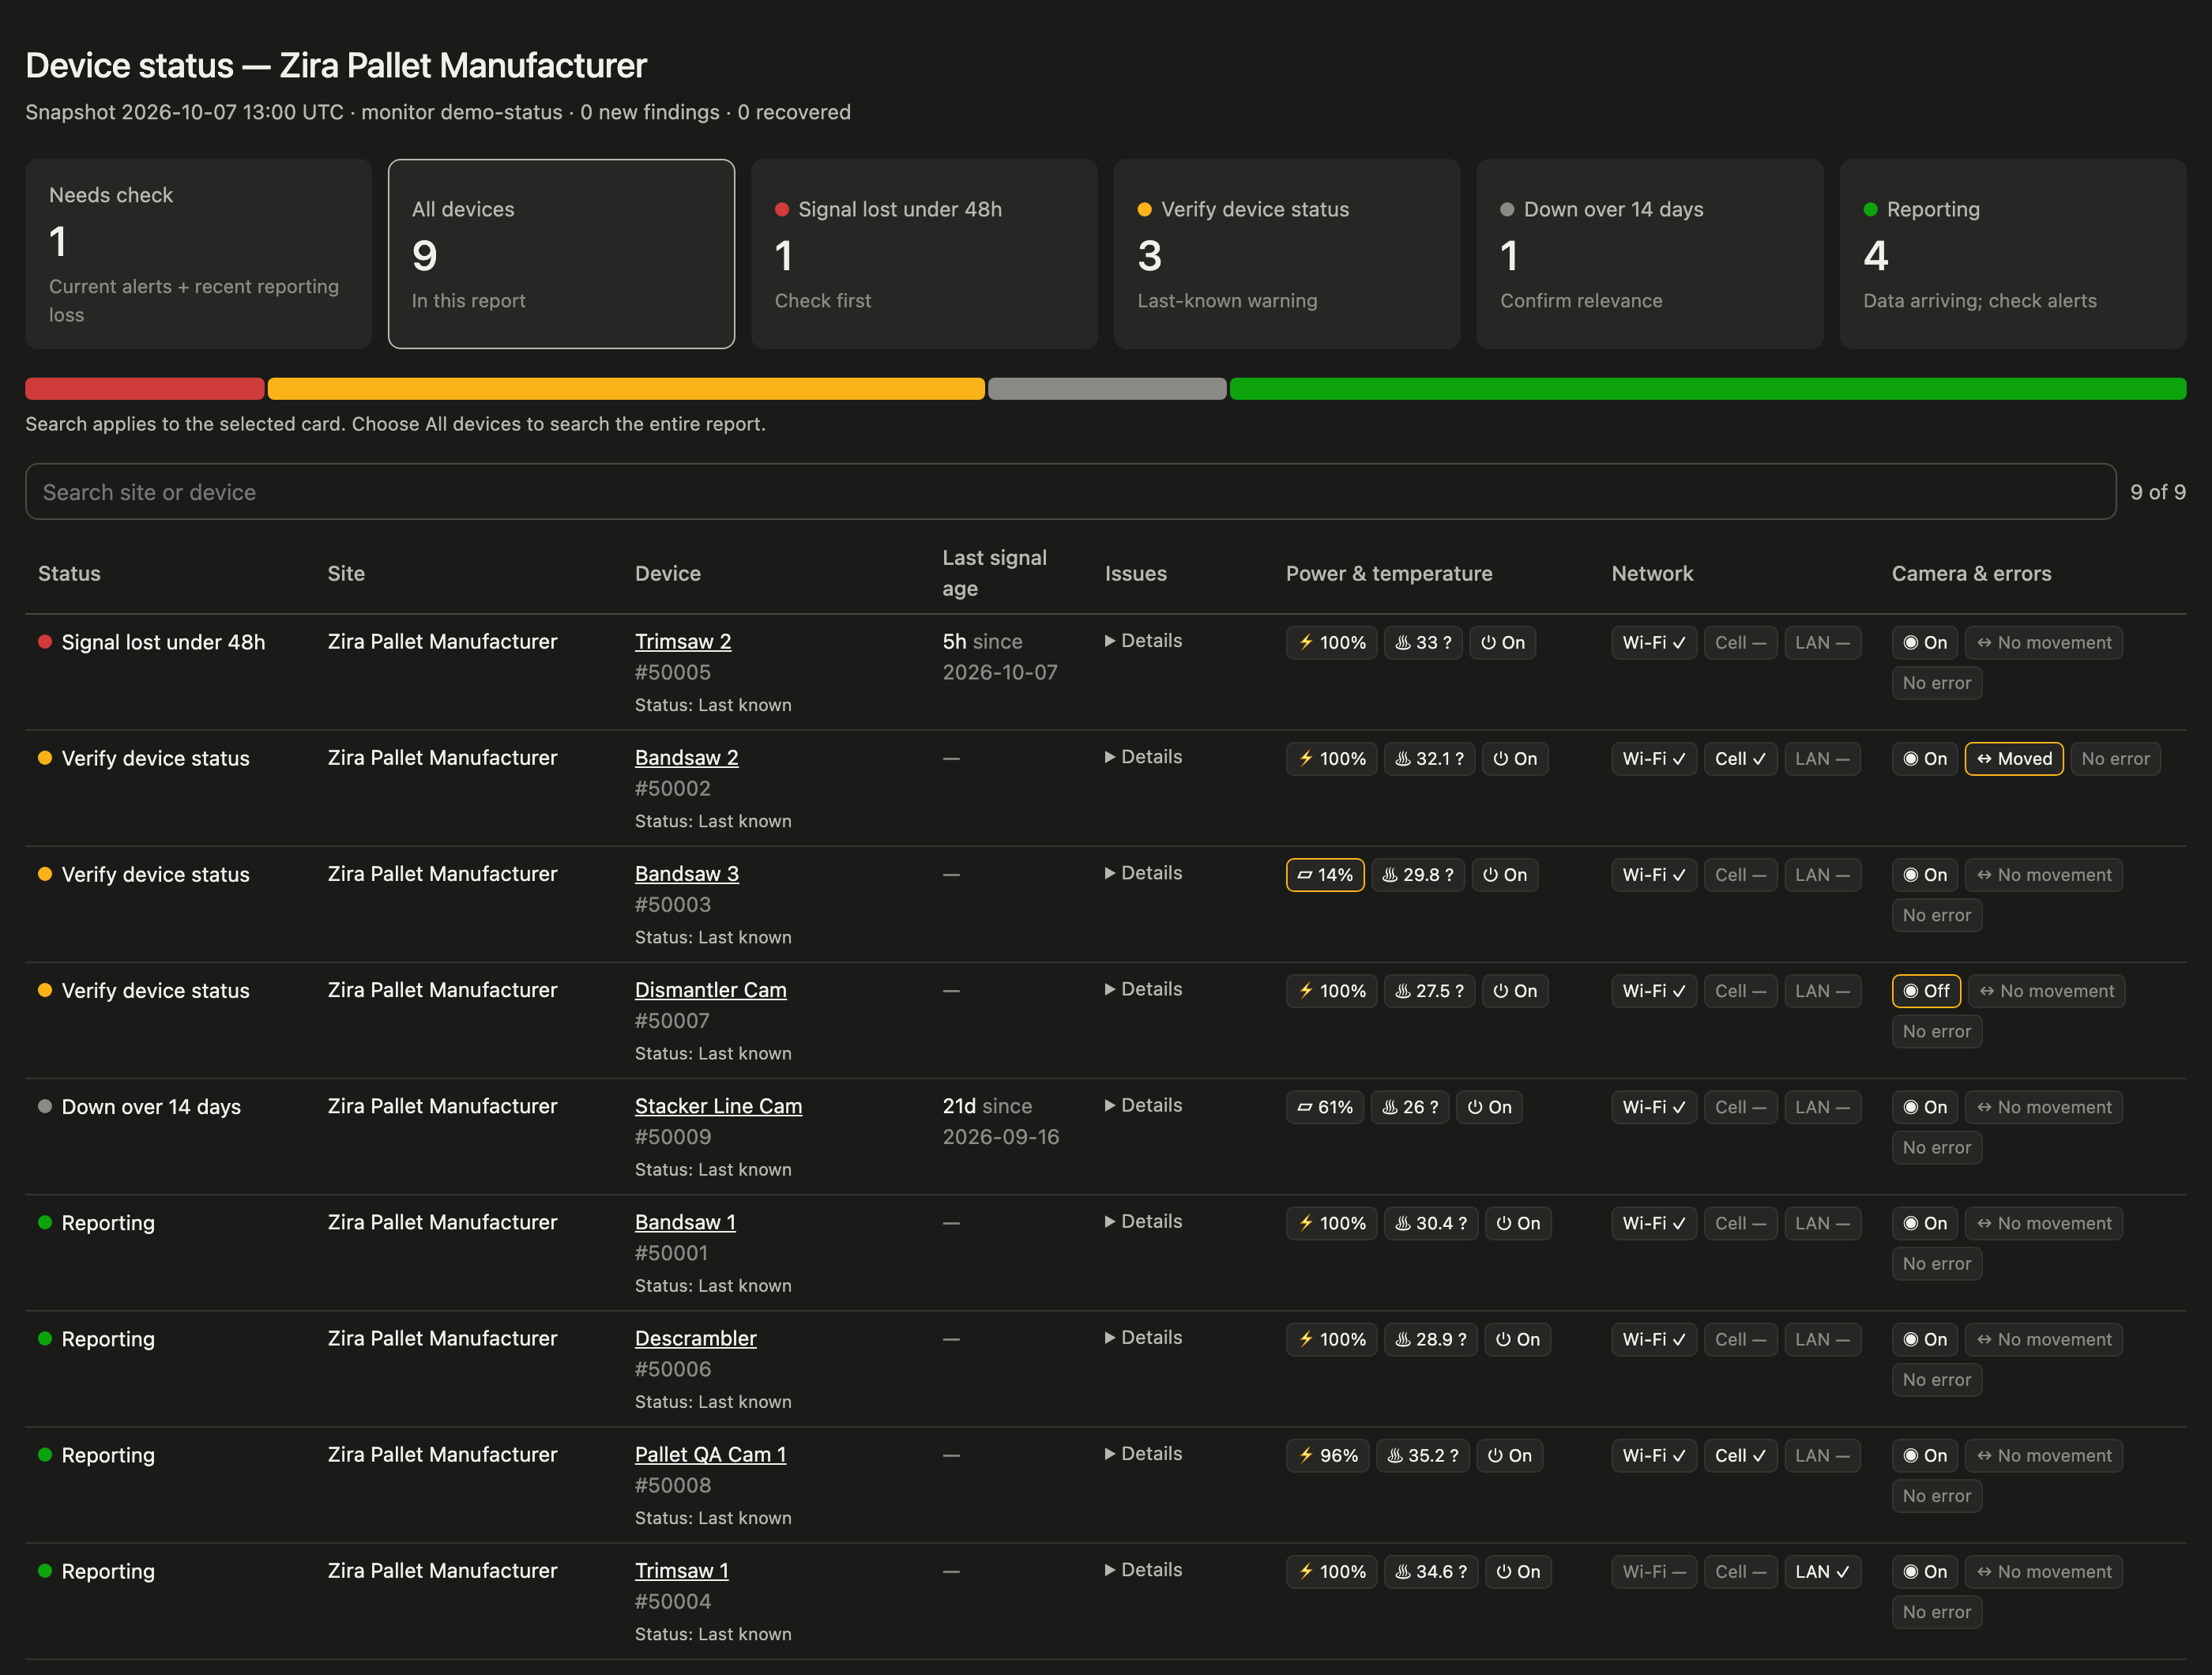2212x1675 pixels.
Task: Click the 61% battery chip for Stacker Line Cam
Action: (x=1324, y=1107)
